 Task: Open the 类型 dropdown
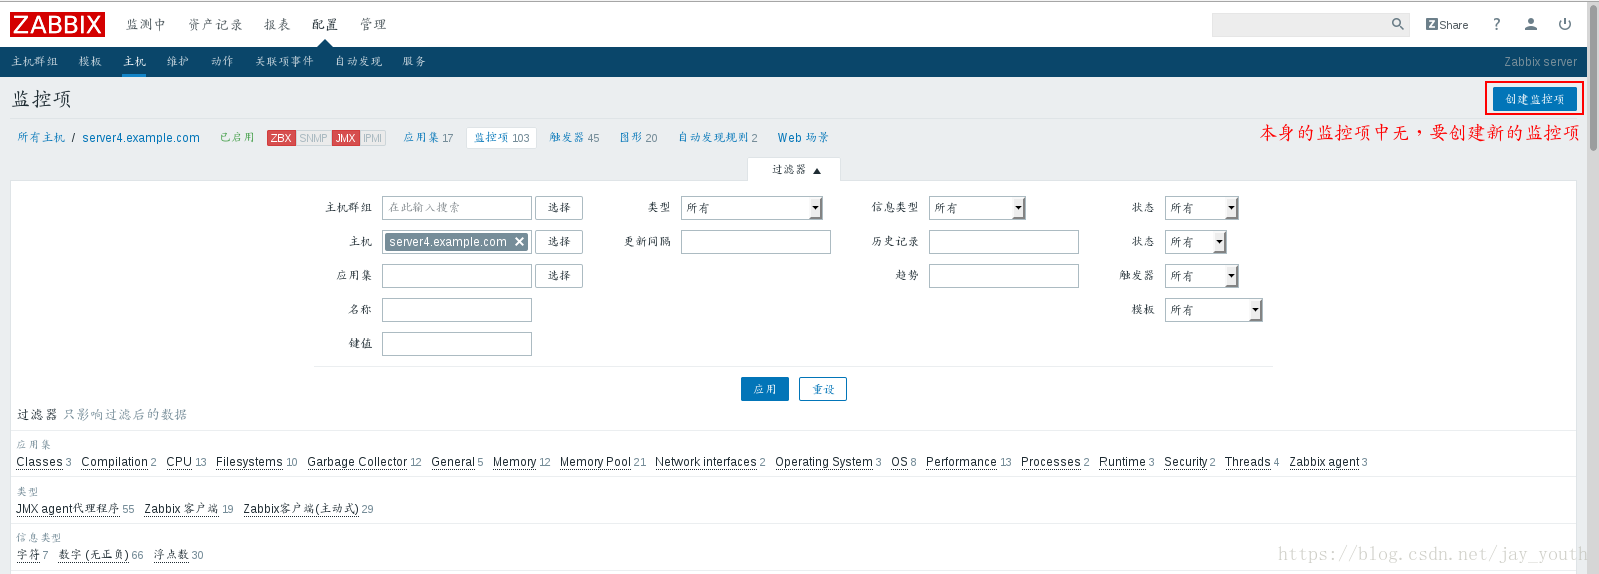(x=752, y=208)
